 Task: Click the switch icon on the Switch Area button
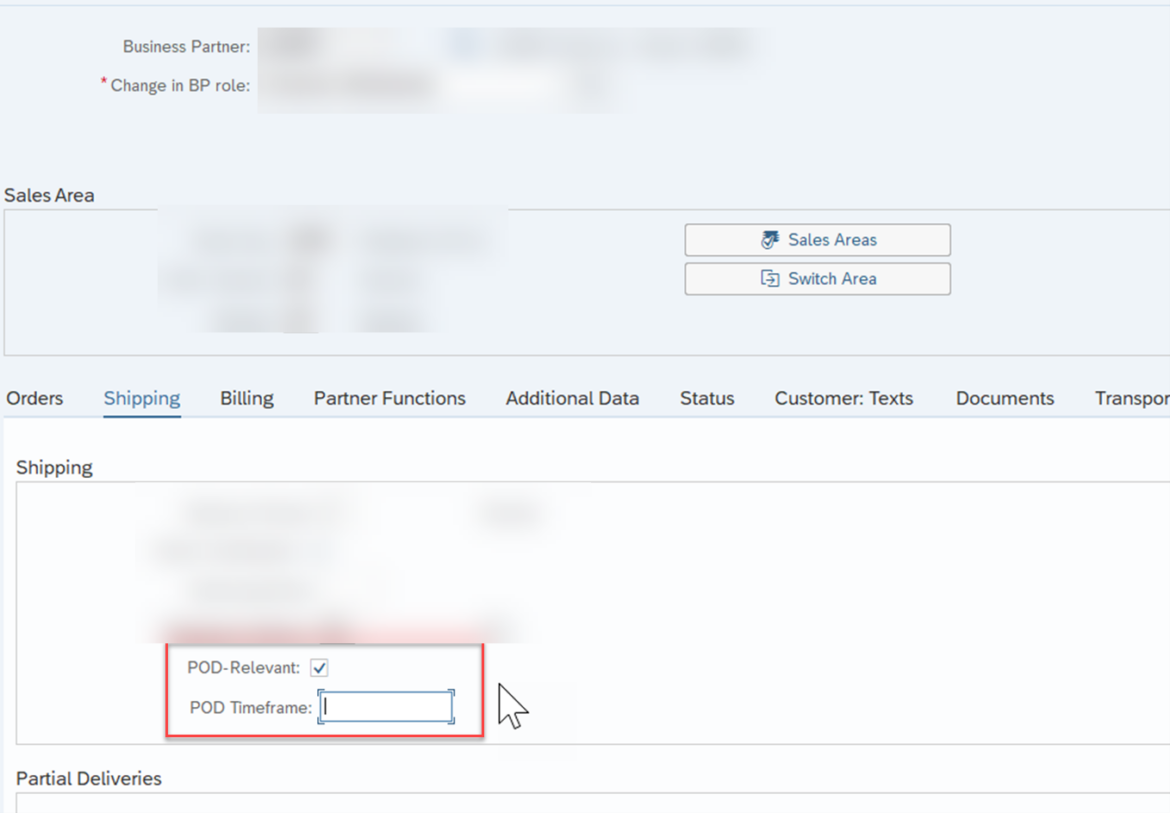pos(770,279)
